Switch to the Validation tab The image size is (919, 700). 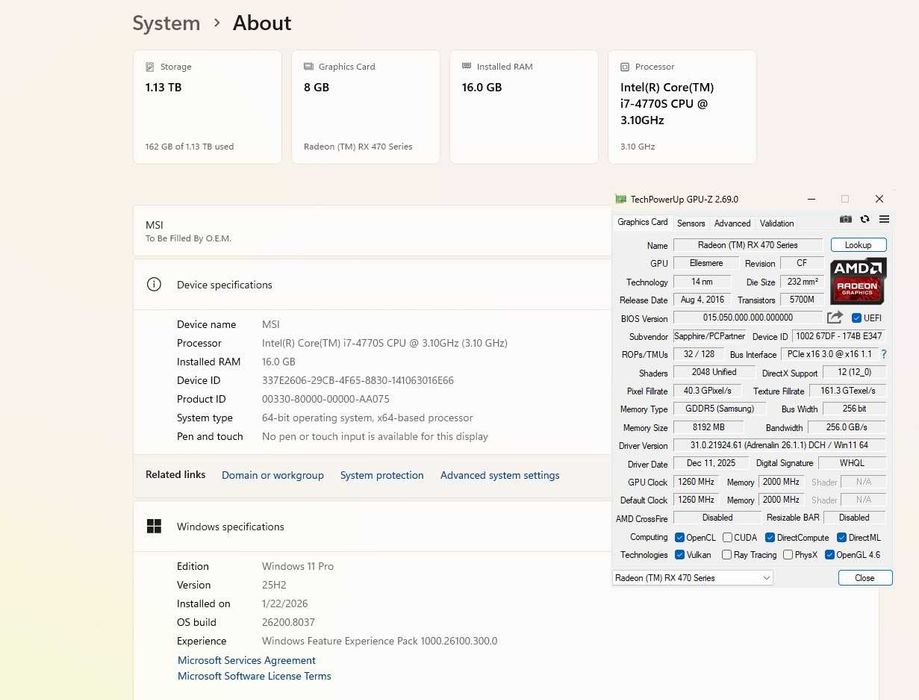tap(777, 223)
